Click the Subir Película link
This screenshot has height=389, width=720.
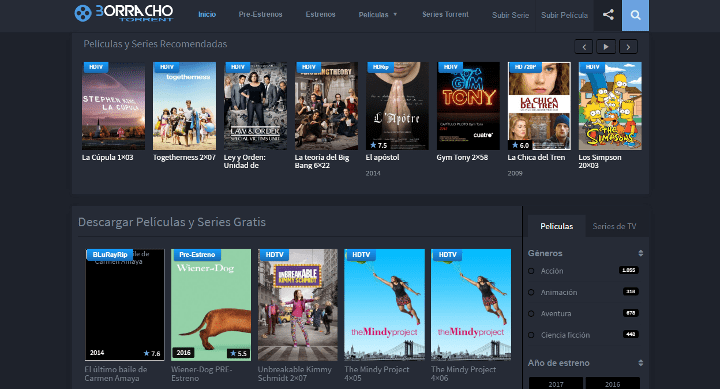564,15
